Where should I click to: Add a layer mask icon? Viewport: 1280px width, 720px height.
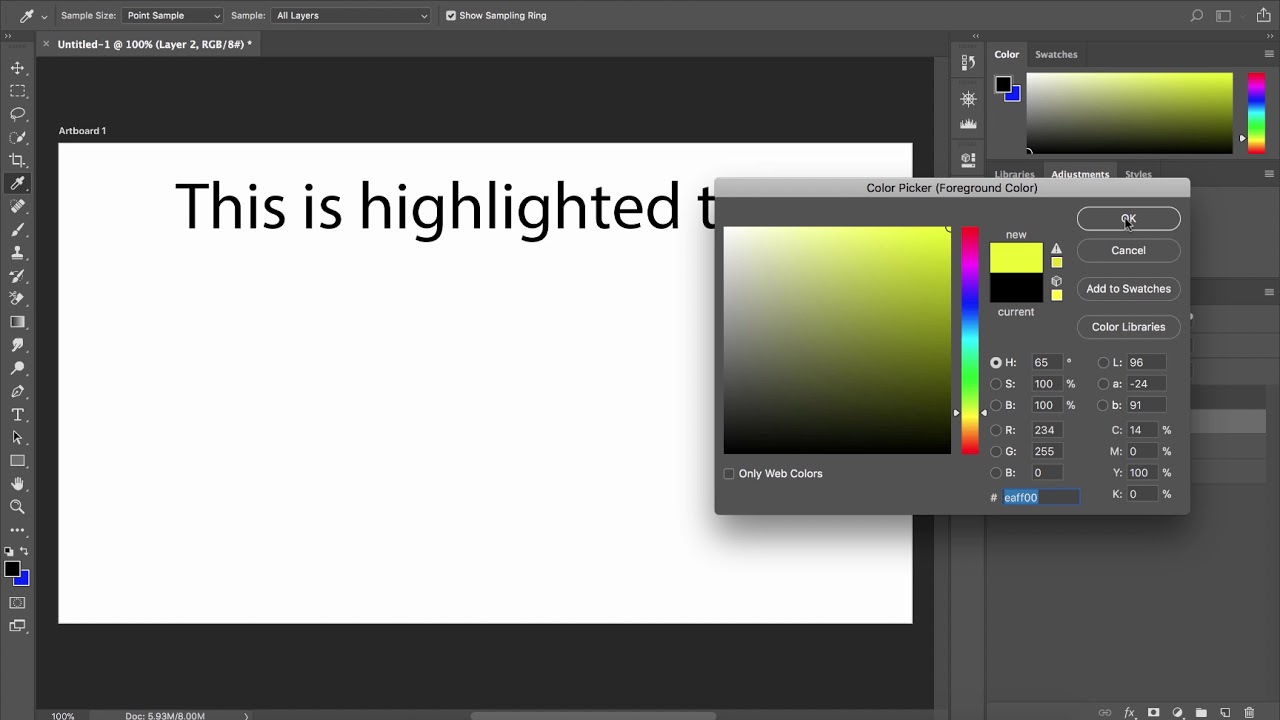click(1153, 713)
